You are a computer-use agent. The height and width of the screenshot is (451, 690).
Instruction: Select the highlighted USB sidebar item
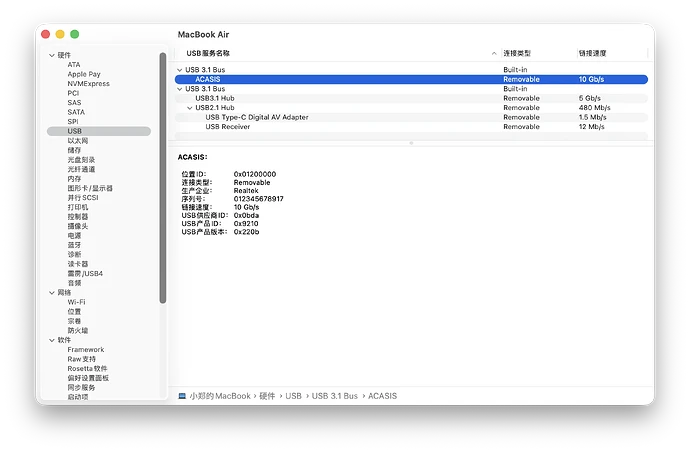pyautogui.click(x=99, y=131)
